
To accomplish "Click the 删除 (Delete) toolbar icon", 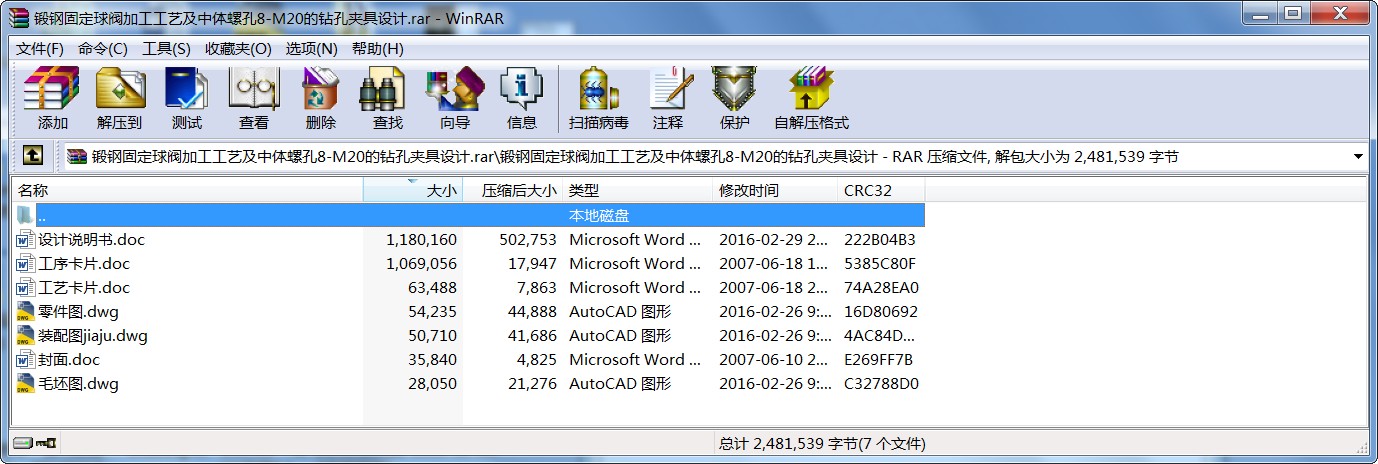I will pos(321,99).
